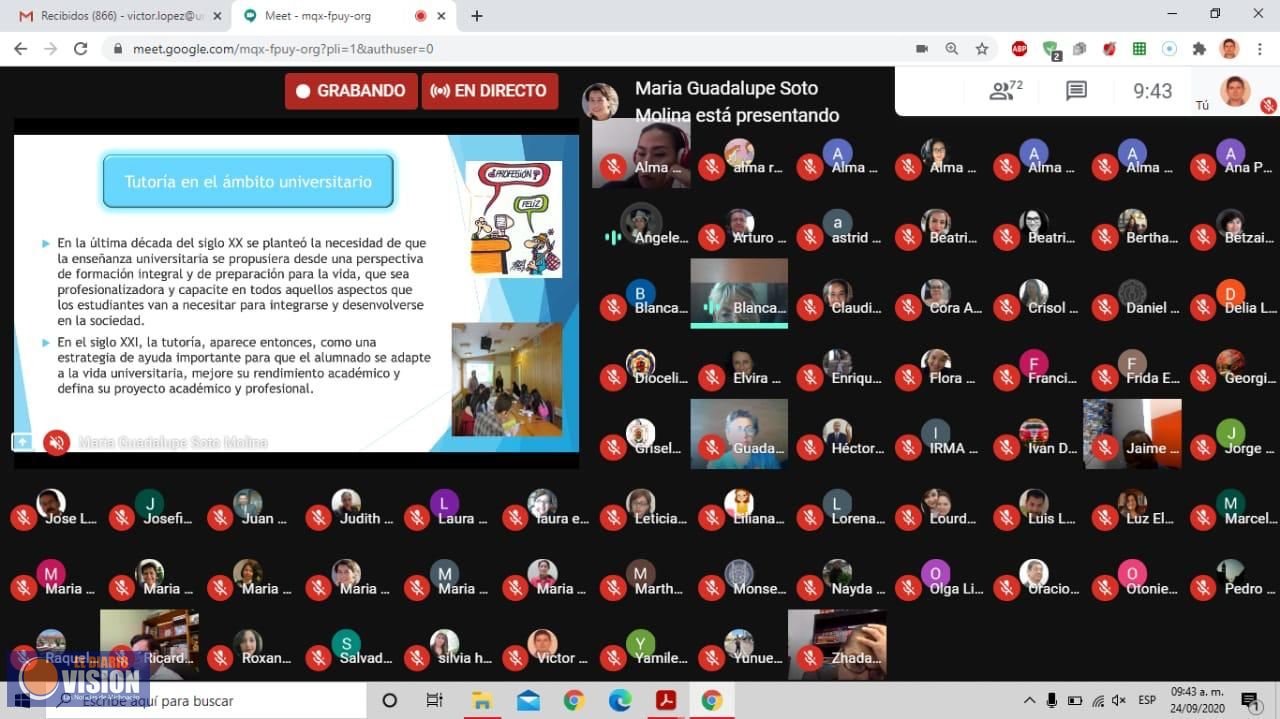Open the participants list showing 72 people
This screenshot has width=1280, height=719.
click(1005, 91)
